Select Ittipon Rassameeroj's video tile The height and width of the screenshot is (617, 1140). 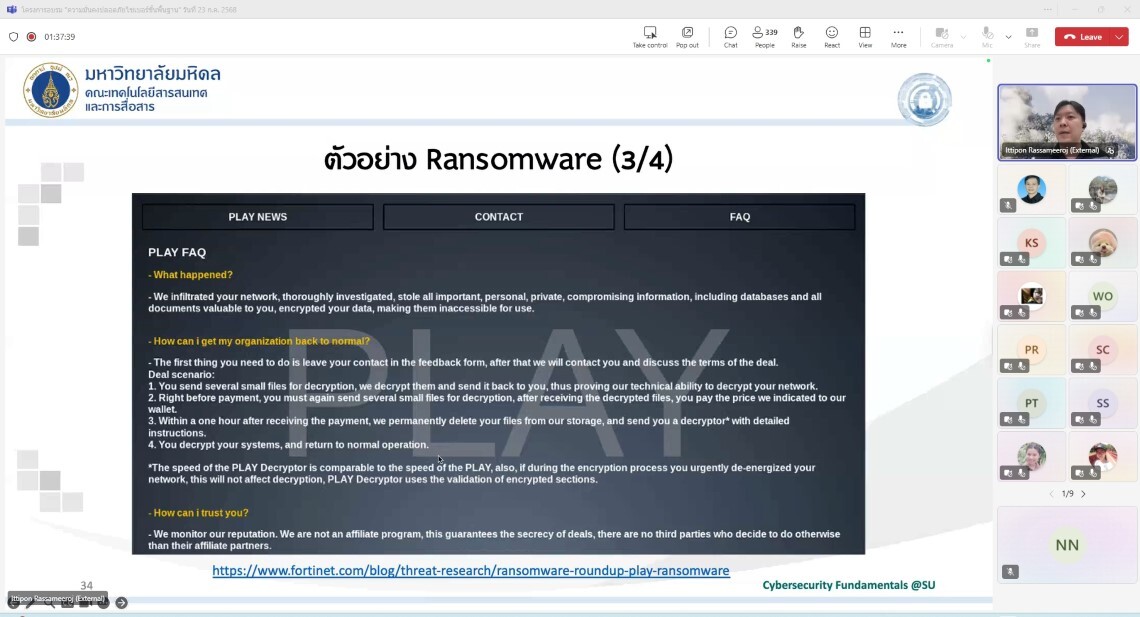click(1067, 121)
